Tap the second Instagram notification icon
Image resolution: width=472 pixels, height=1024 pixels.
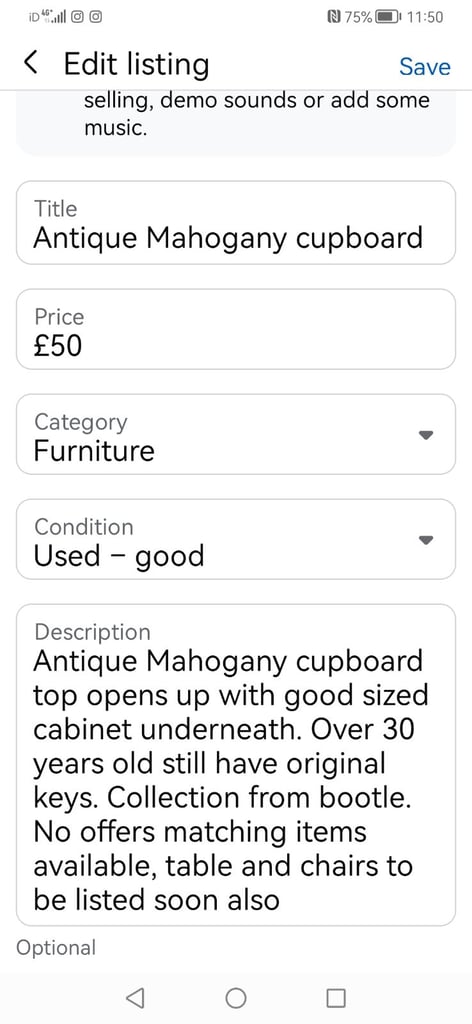(x=95, y=18)
